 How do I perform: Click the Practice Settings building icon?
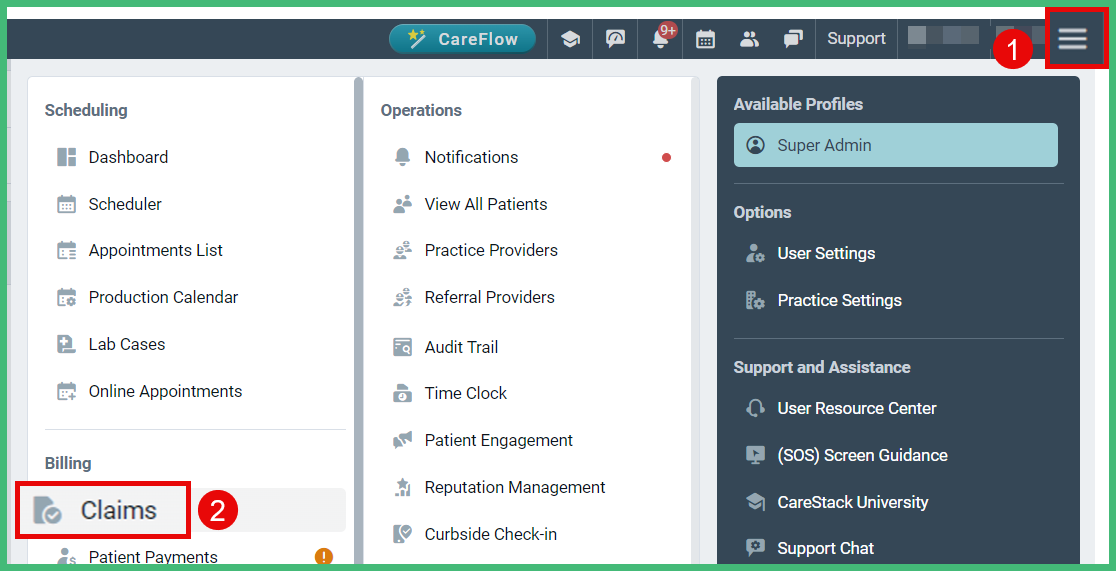coord(755,300)
